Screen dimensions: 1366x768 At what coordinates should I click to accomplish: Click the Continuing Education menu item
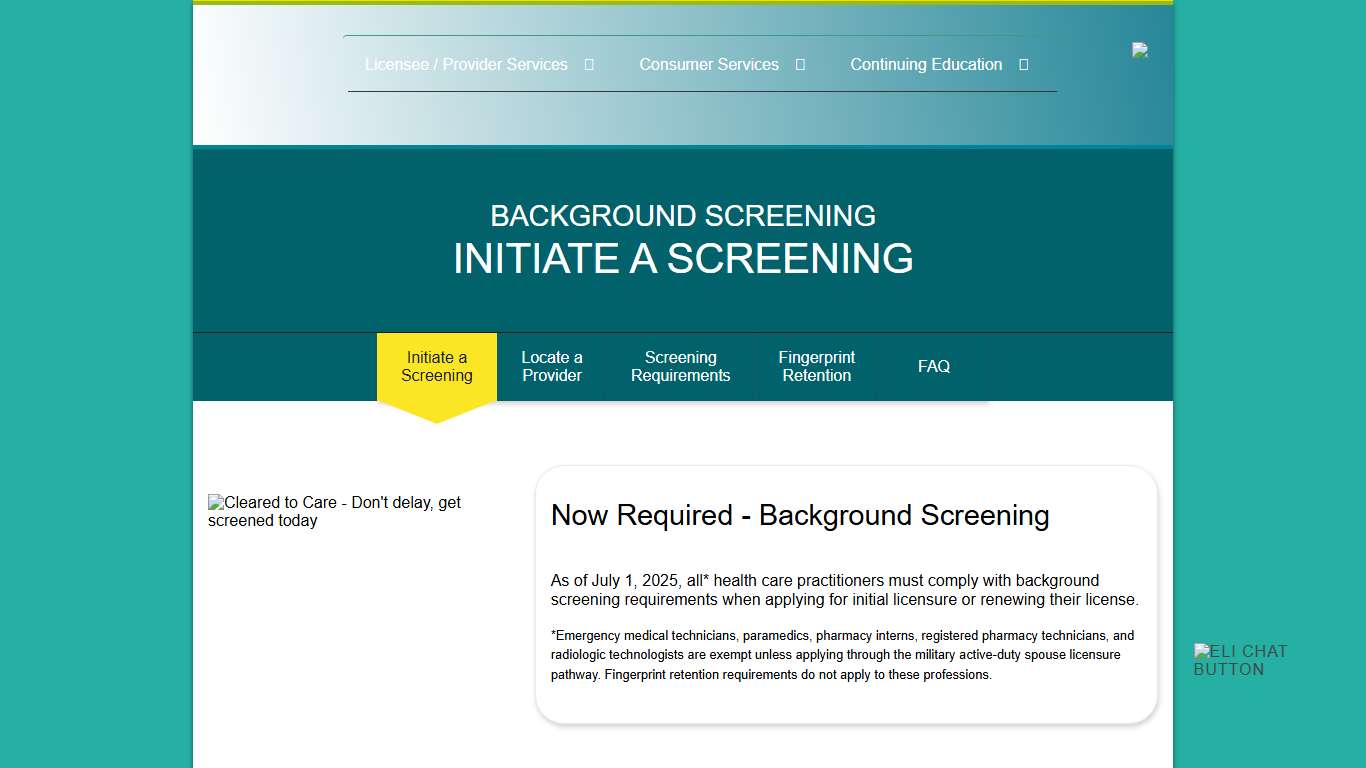coord(926,64)
